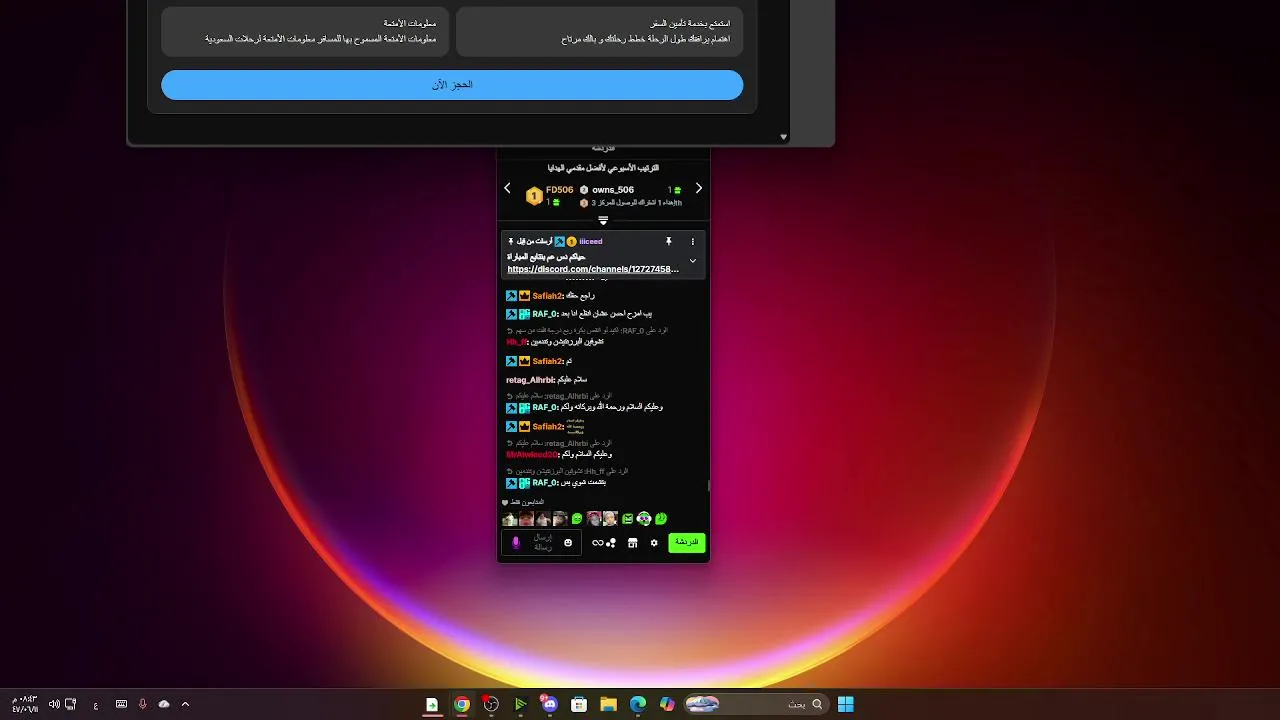Click the chat scrollbar thumb
The width and height of the screenshot is (1280, 720).
pyautogui.click(x=708, y=486)
